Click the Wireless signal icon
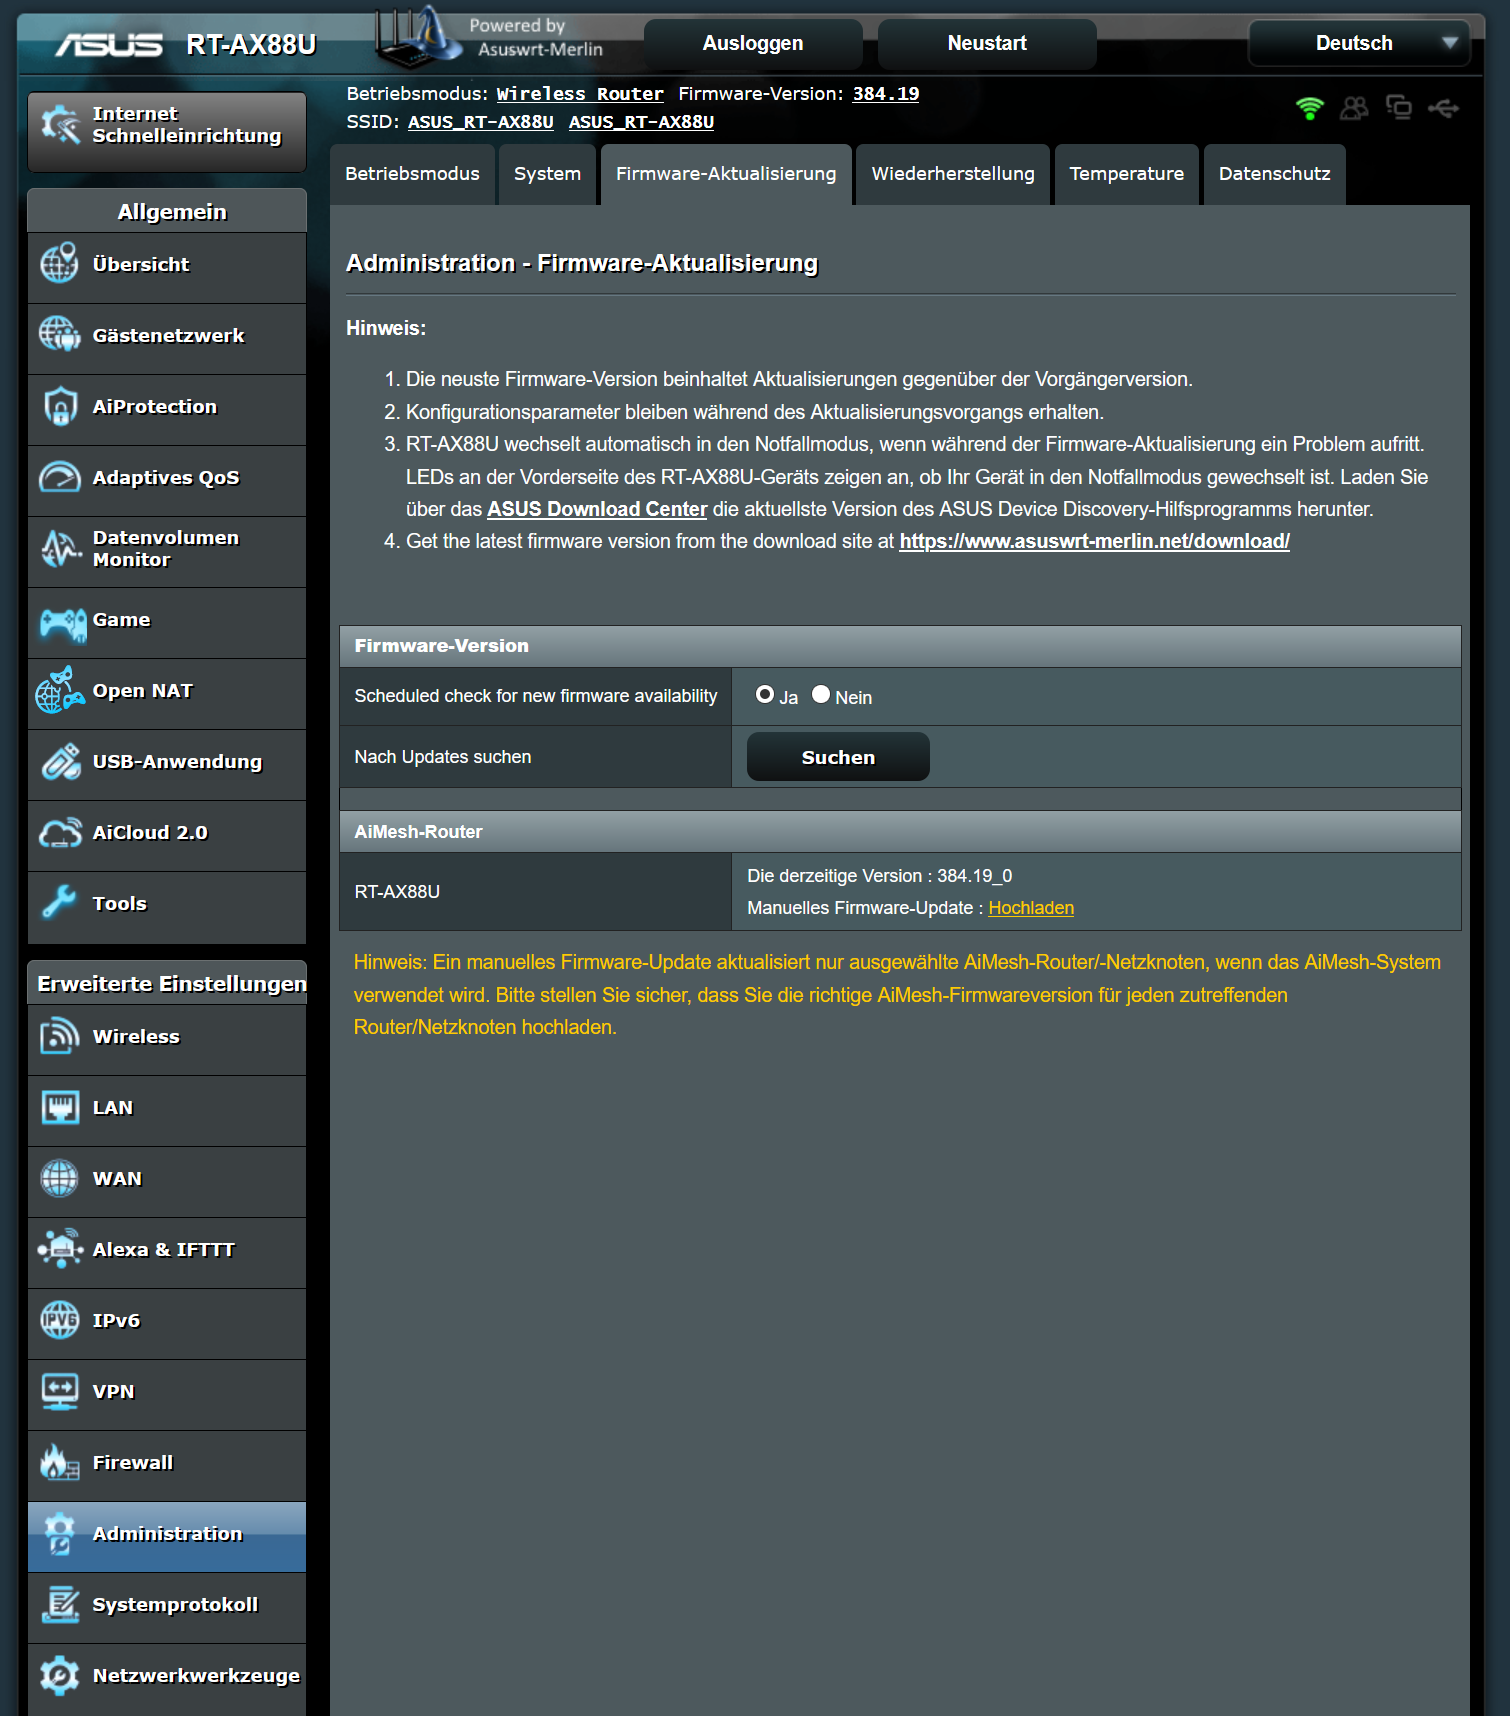This screenshot has height=1716, width=1510. point(60,1036)
